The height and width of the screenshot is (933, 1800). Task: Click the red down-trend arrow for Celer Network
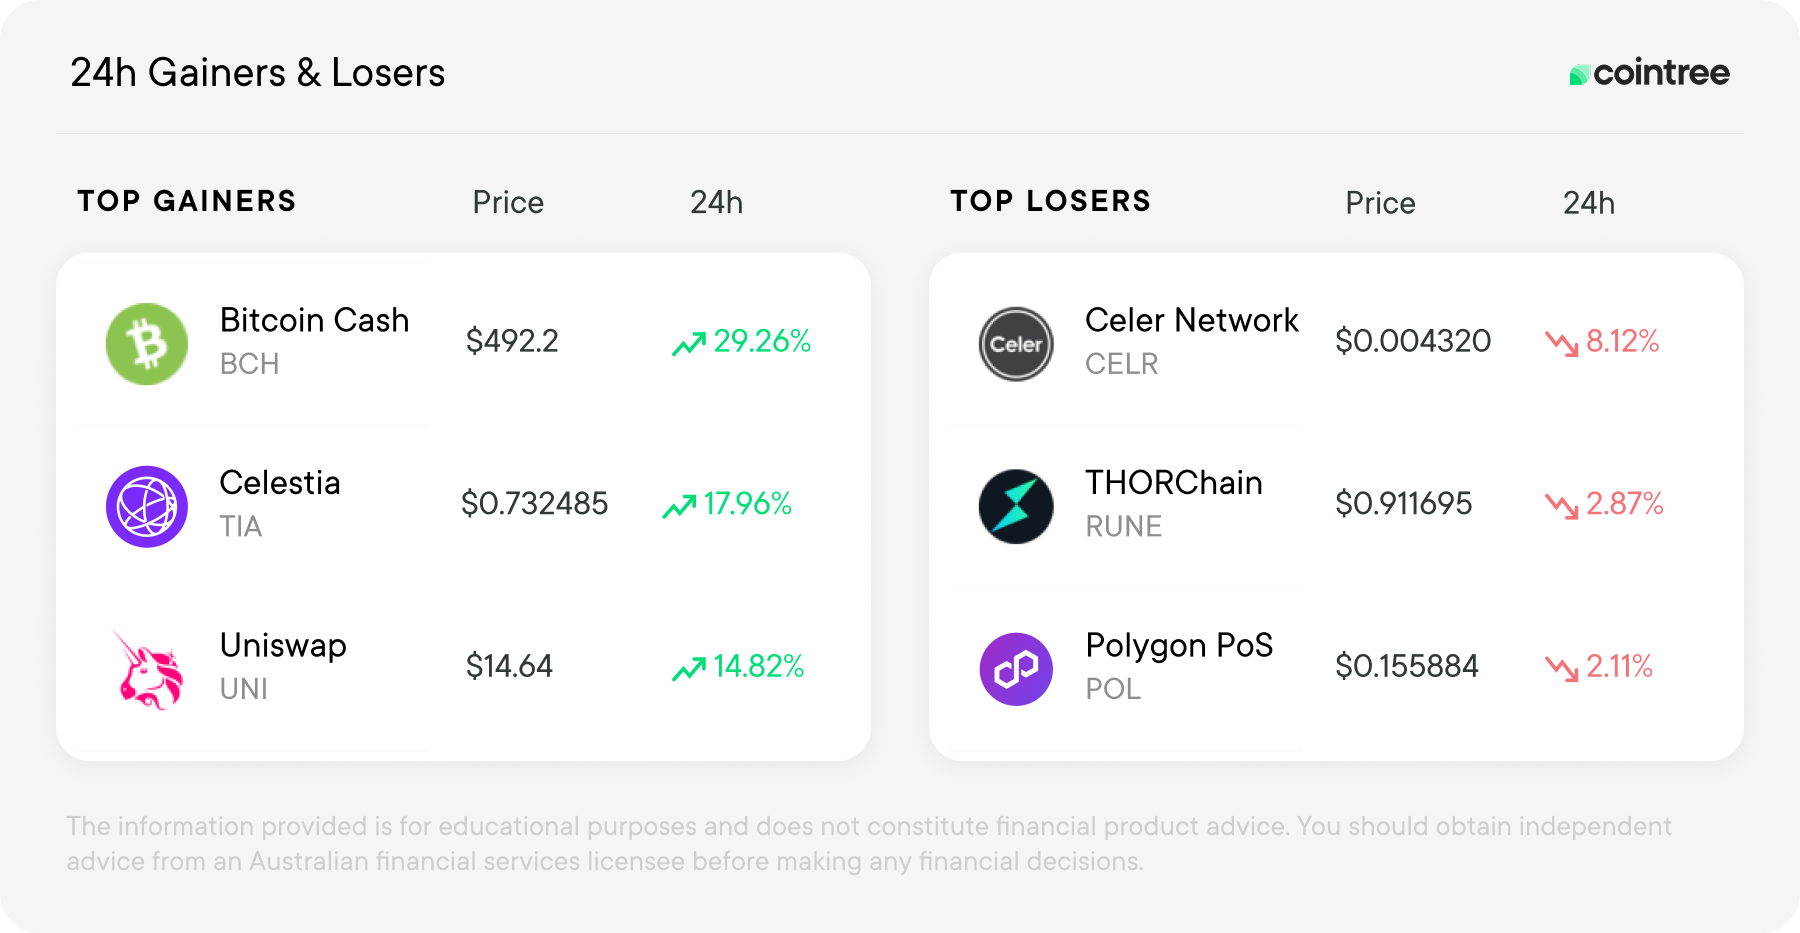pos(1562,344)
